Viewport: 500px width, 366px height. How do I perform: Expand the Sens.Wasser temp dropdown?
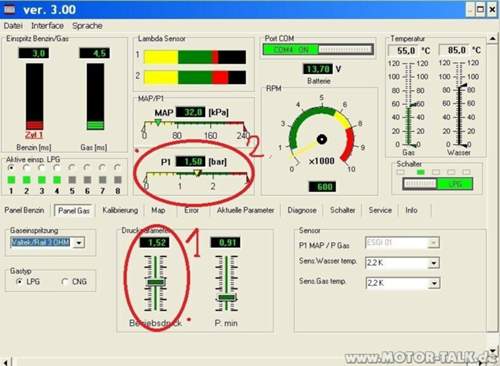(x=434, y=263)
